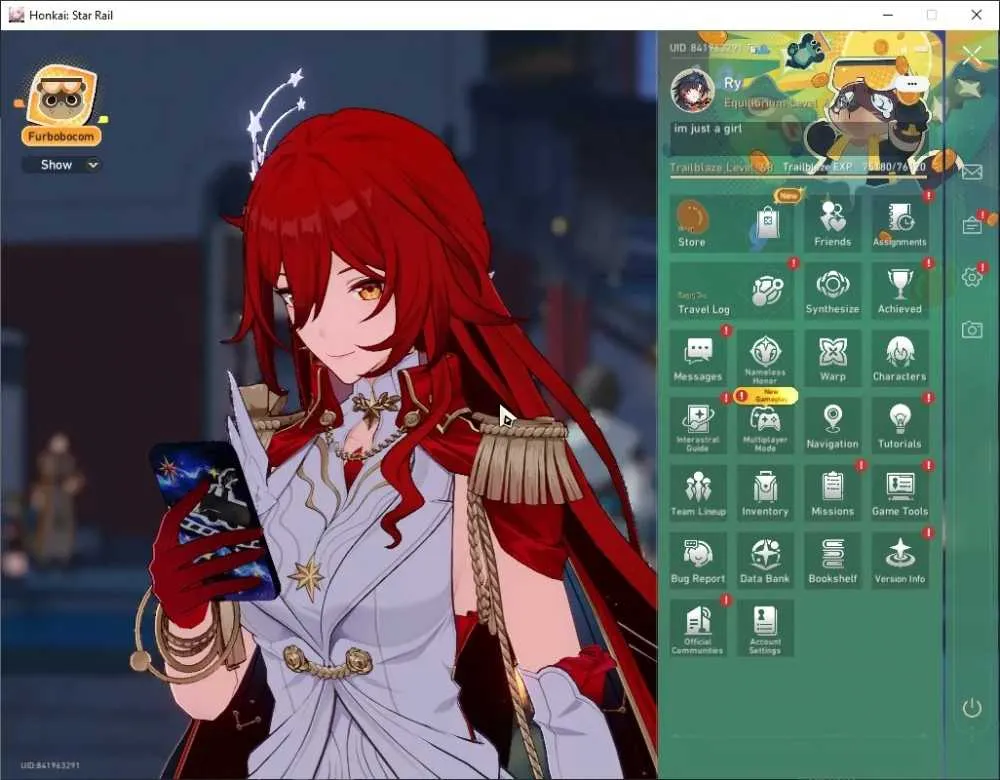The width and height of the screenshot is (1000, 780).
Task: Open the Friends menu
Action: pos(832,223)
